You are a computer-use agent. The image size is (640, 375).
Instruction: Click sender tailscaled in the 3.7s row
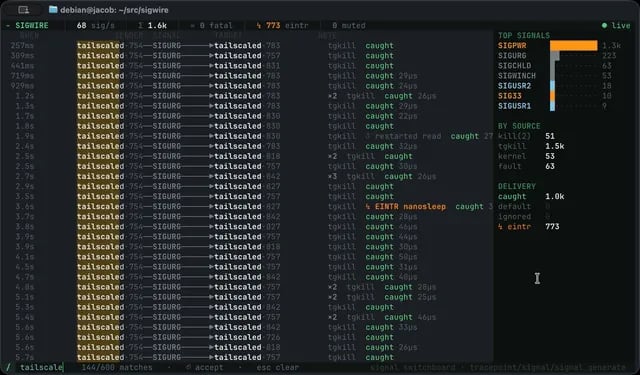pyautogui.click(x=100, y=217)
